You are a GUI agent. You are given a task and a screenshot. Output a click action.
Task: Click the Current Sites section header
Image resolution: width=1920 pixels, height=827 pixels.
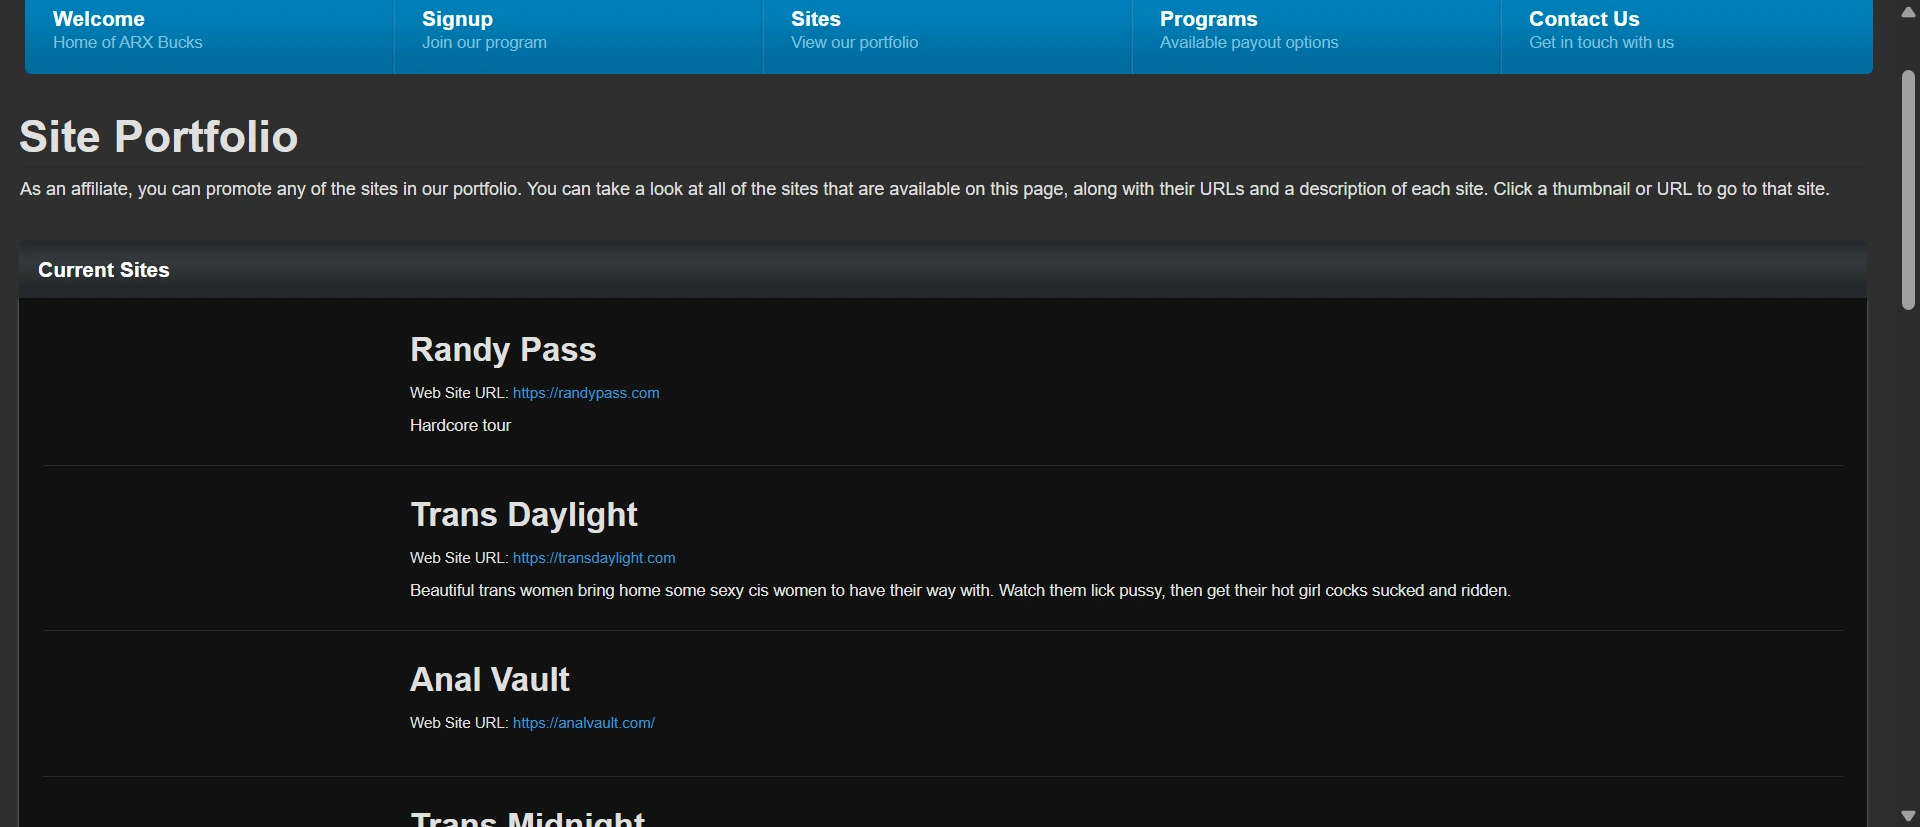pos(104,270)
